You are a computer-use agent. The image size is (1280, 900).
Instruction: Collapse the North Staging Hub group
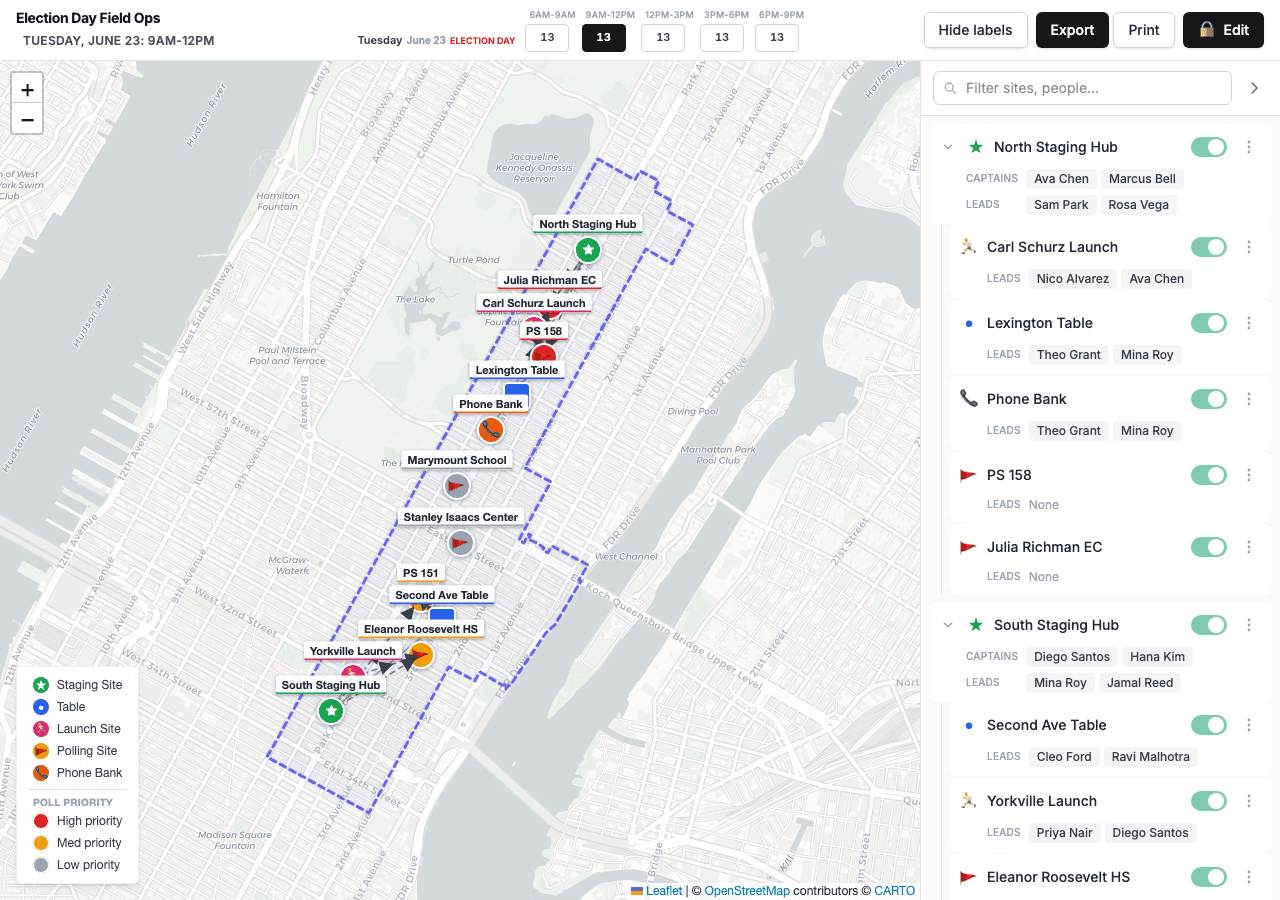pos(948,147)
